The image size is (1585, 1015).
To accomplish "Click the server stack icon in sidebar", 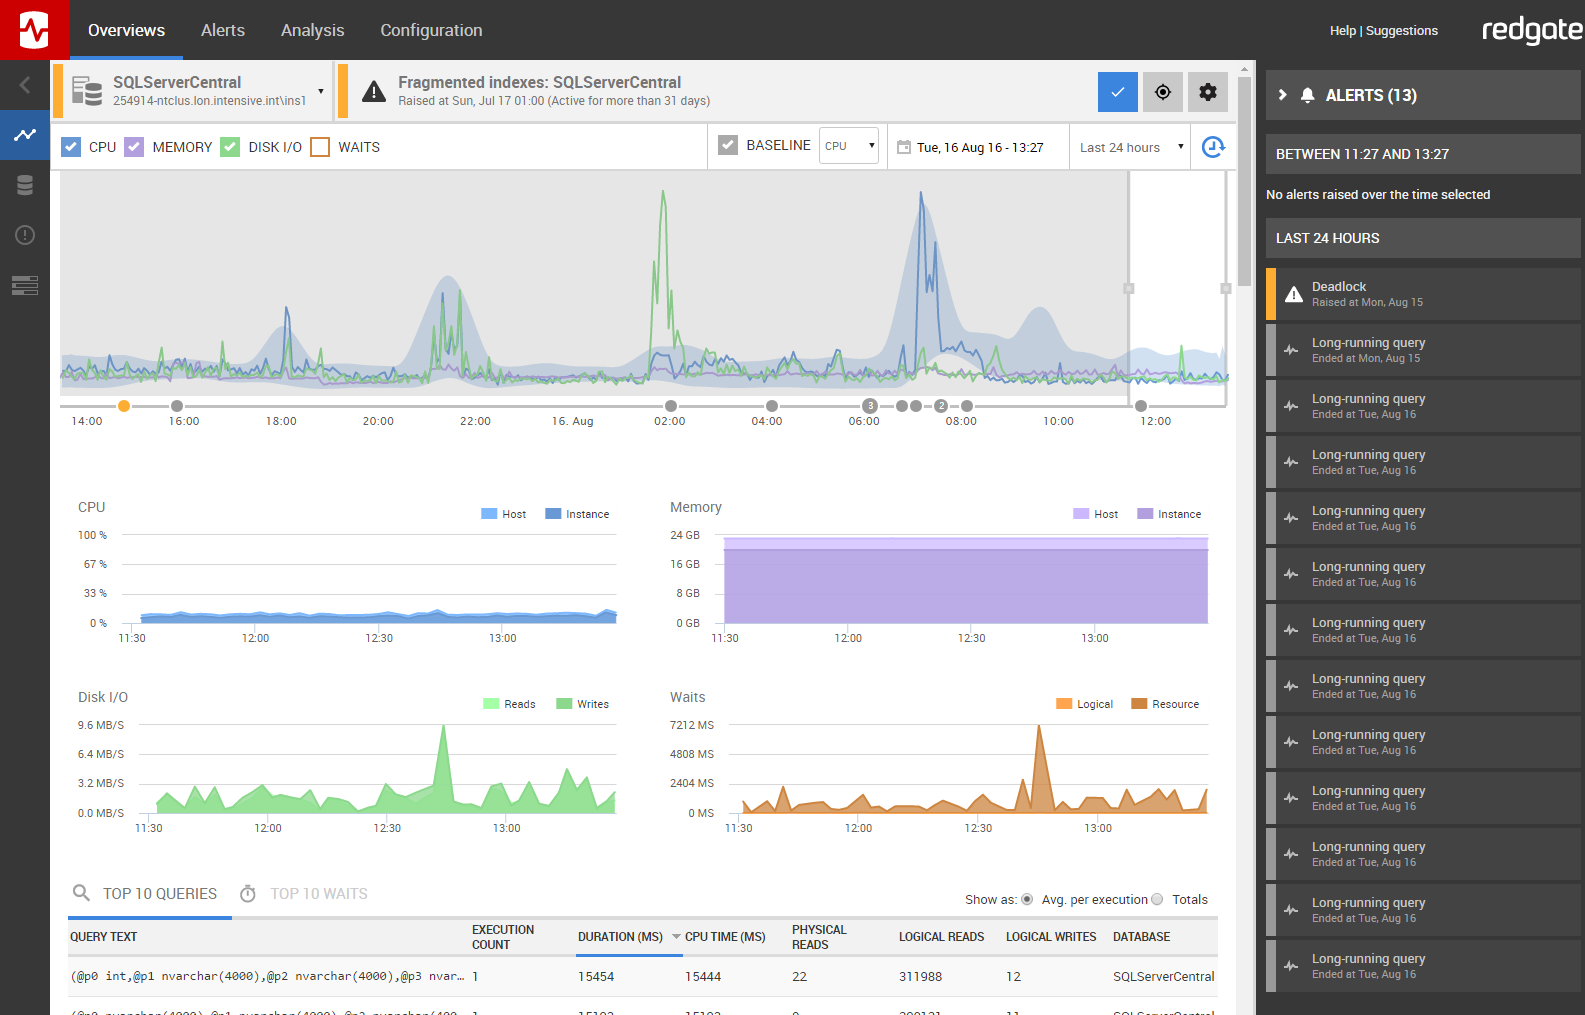I will tap(25, 285).
